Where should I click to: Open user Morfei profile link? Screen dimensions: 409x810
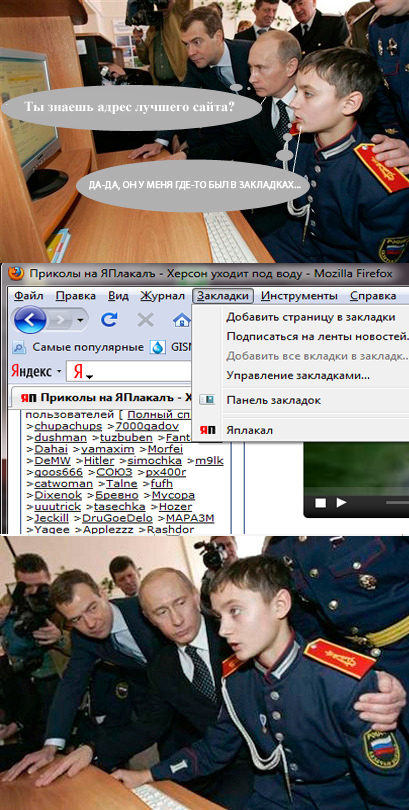pyautogui.click(x=165, y=449)
